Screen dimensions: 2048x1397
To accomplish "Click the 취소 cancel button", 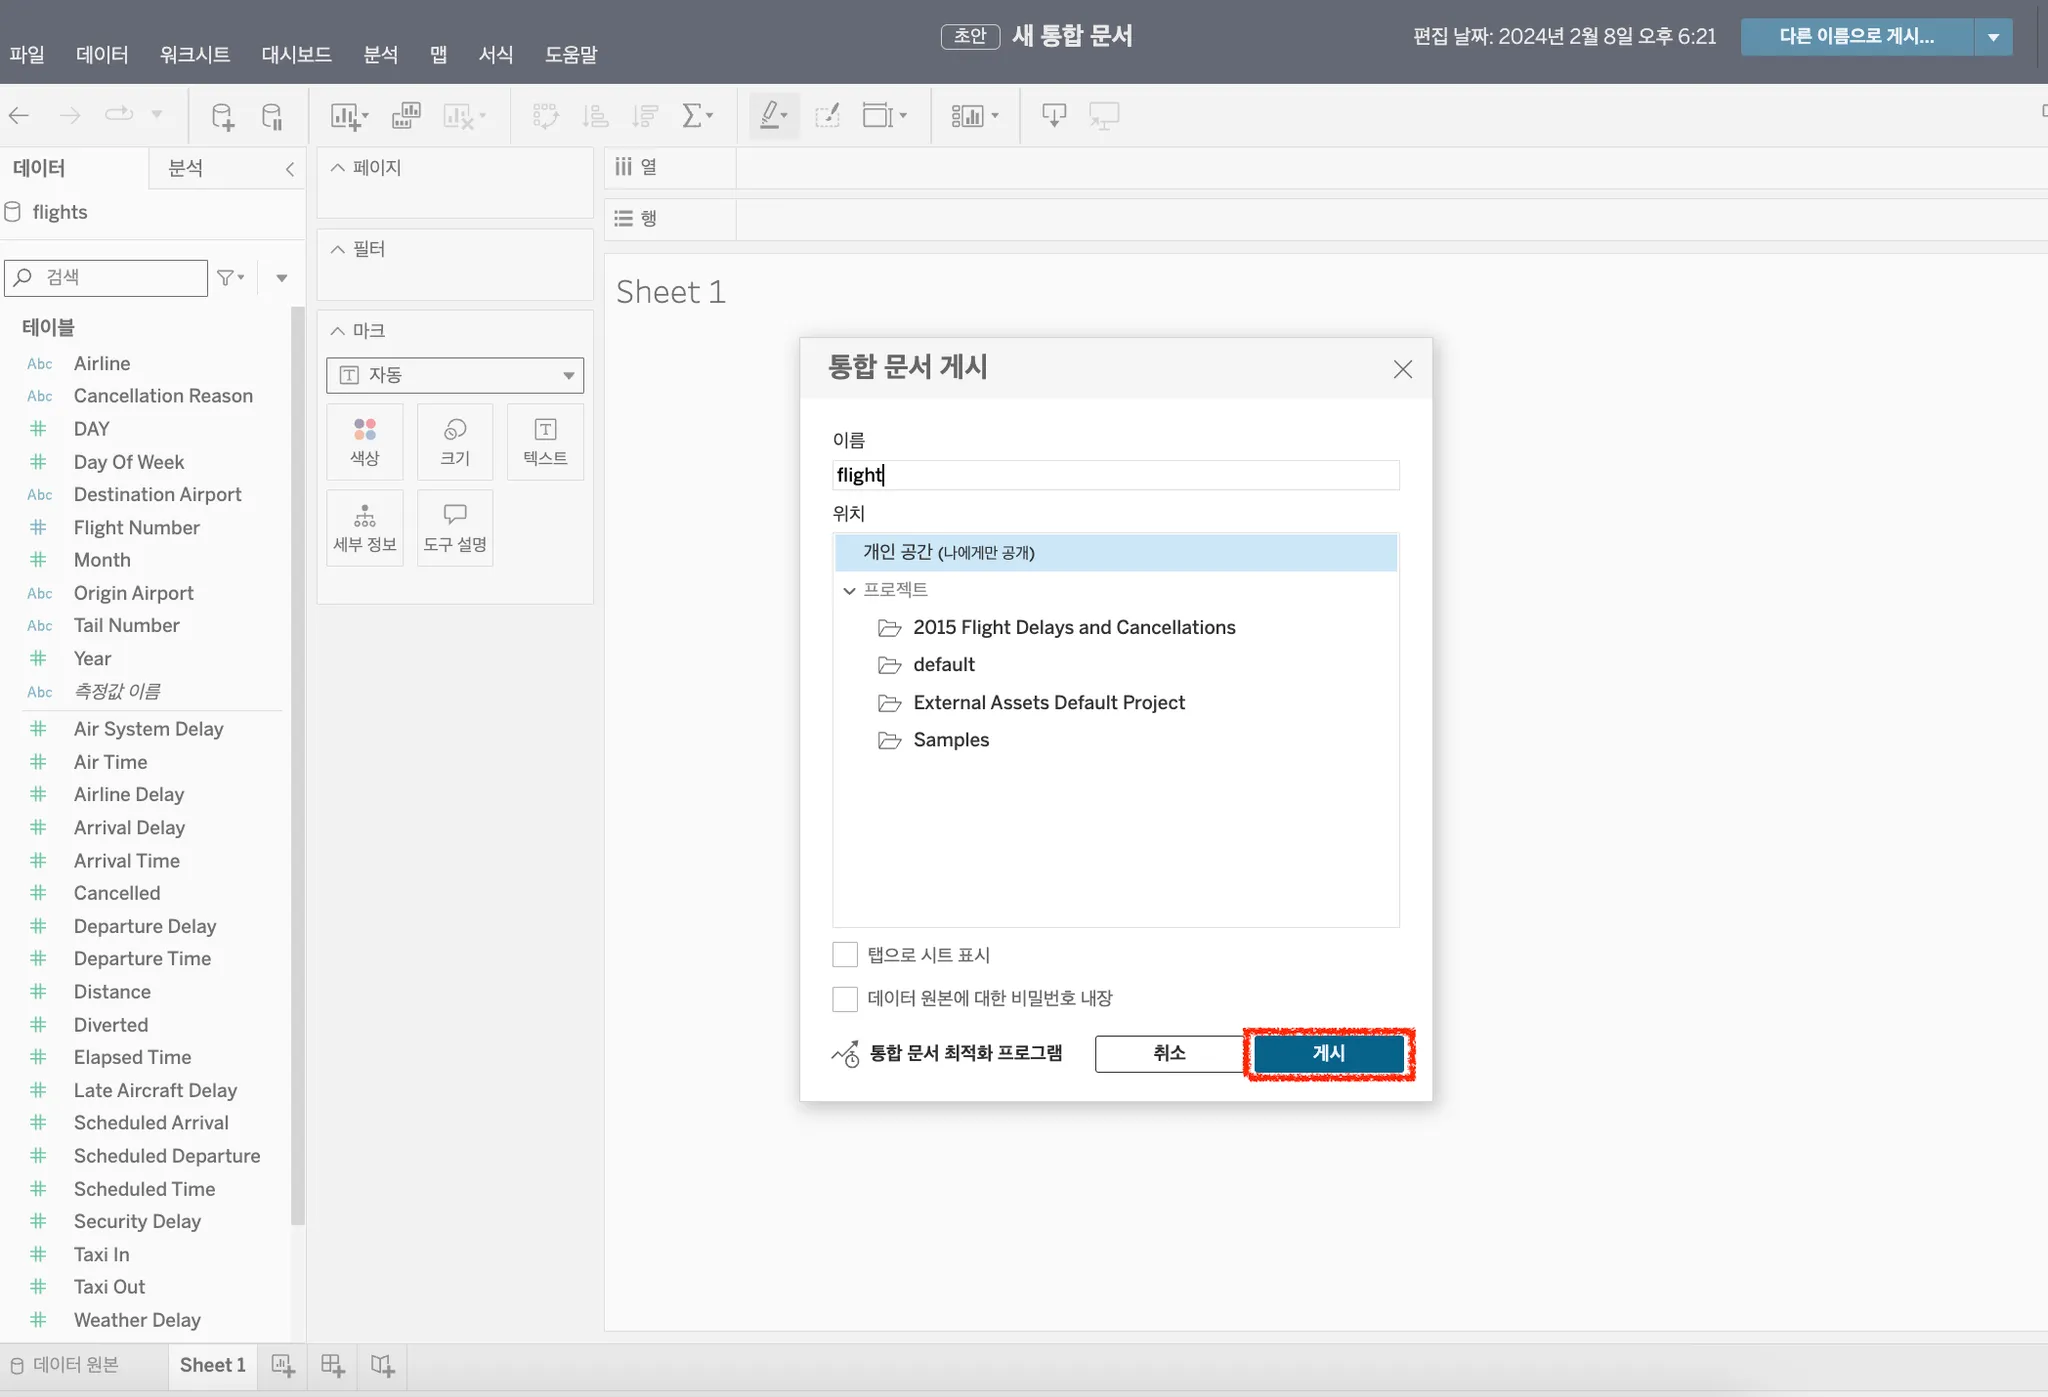I will 1168,1053.
